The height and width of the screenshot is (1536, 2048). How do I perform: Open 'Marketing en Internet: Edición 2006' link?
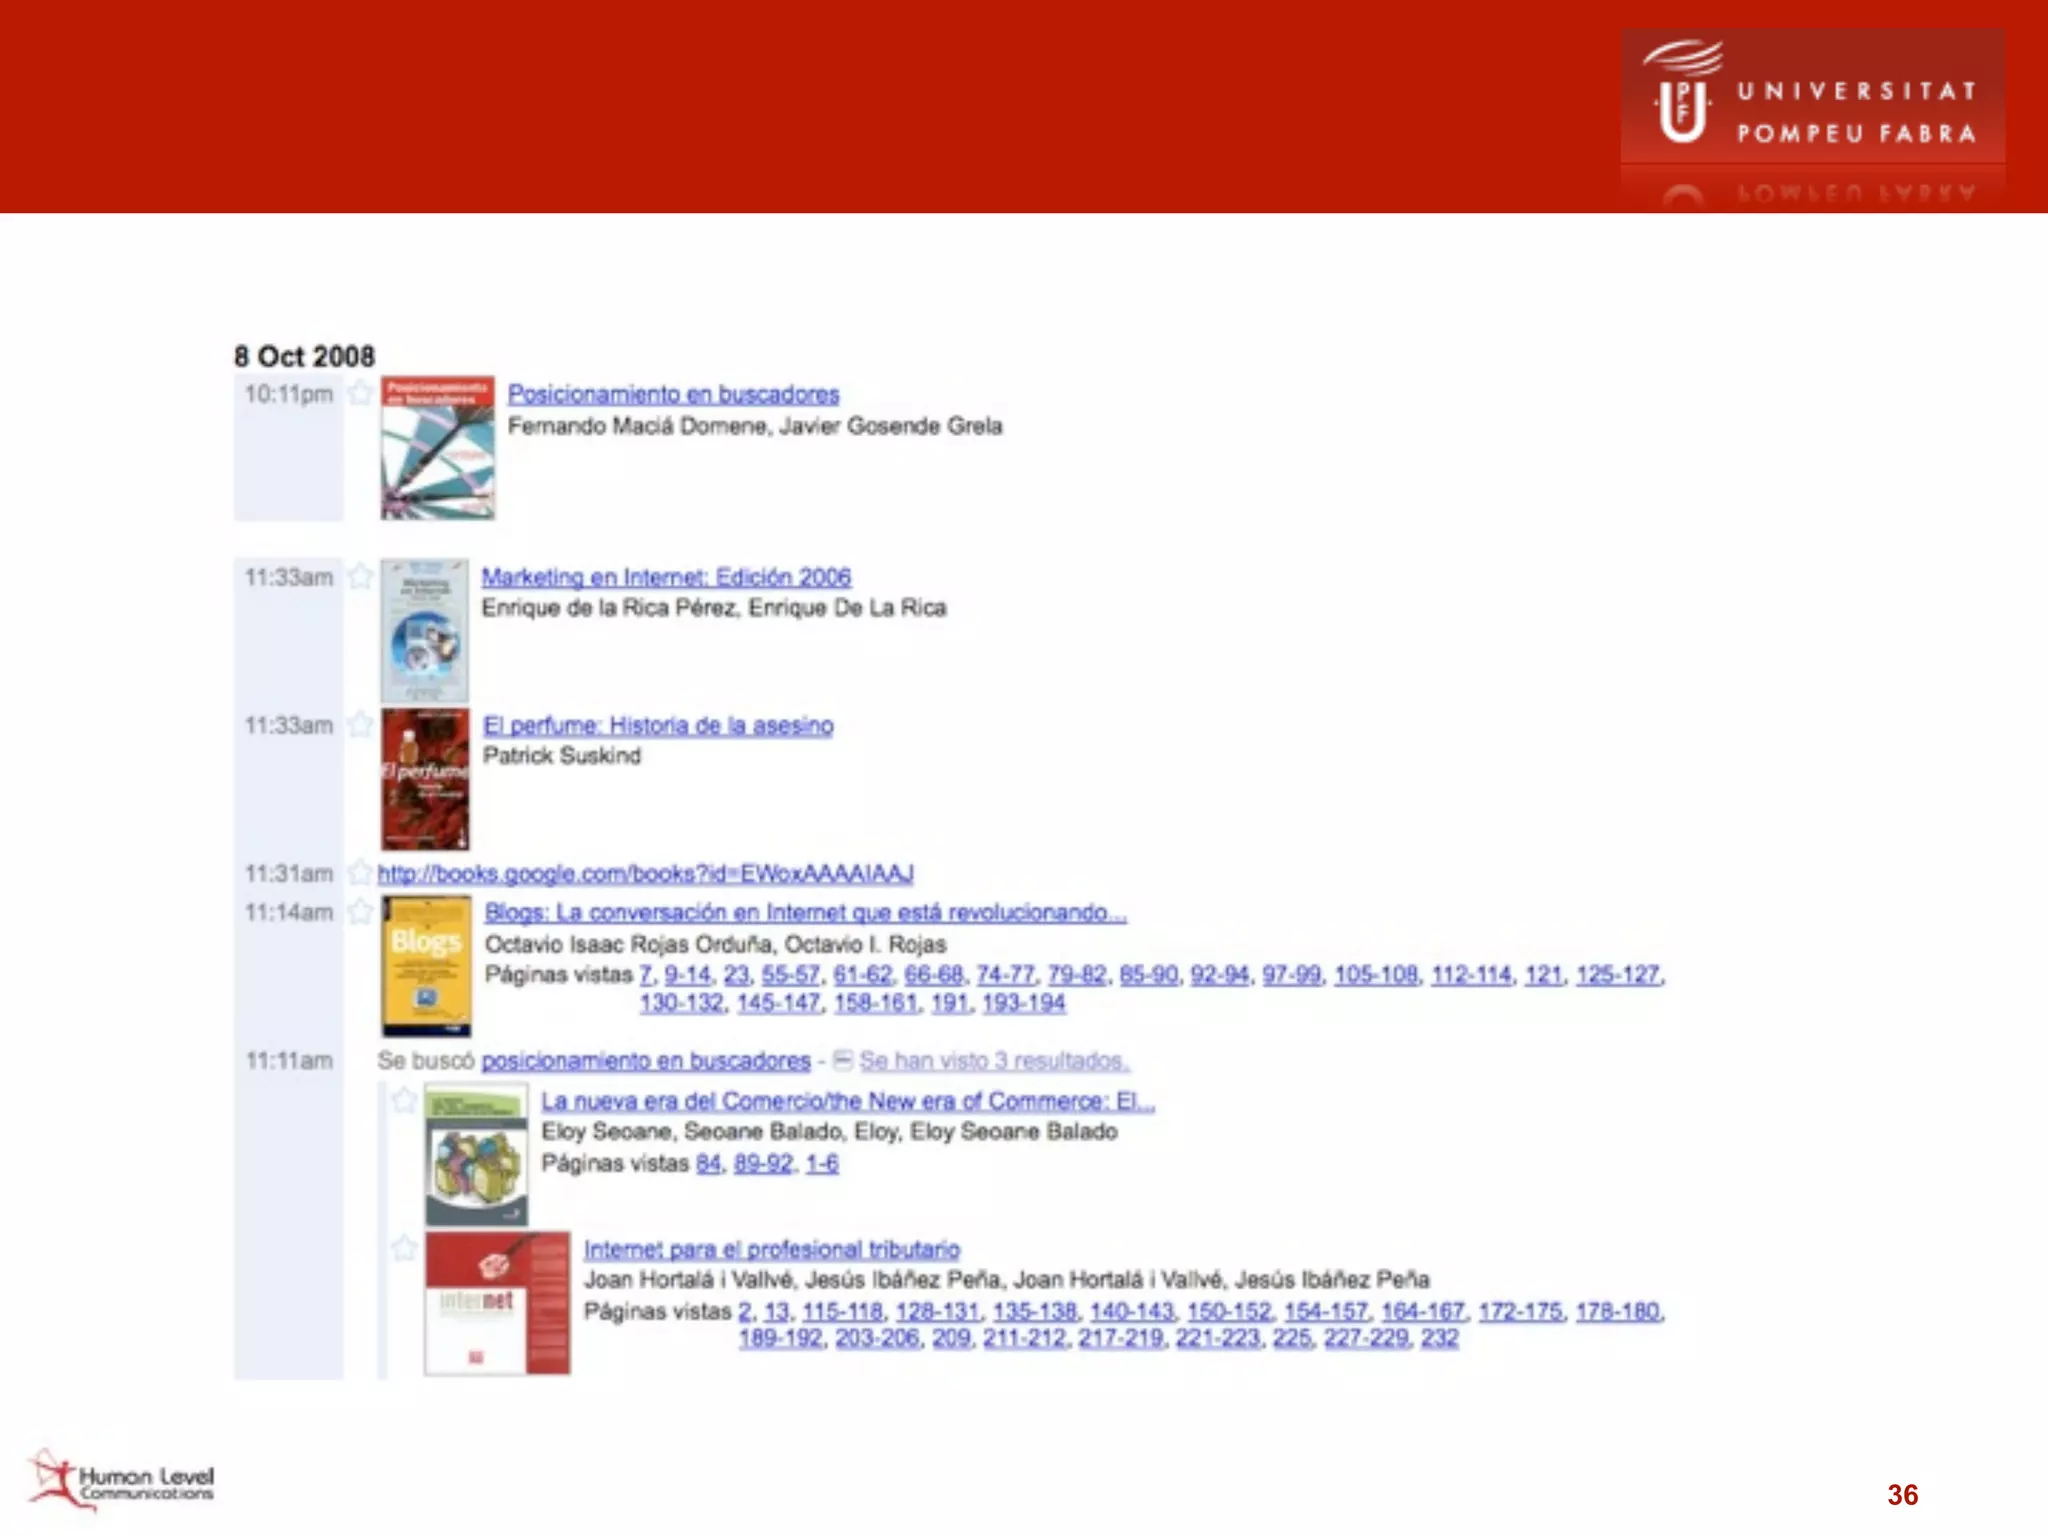click(666, 577)
